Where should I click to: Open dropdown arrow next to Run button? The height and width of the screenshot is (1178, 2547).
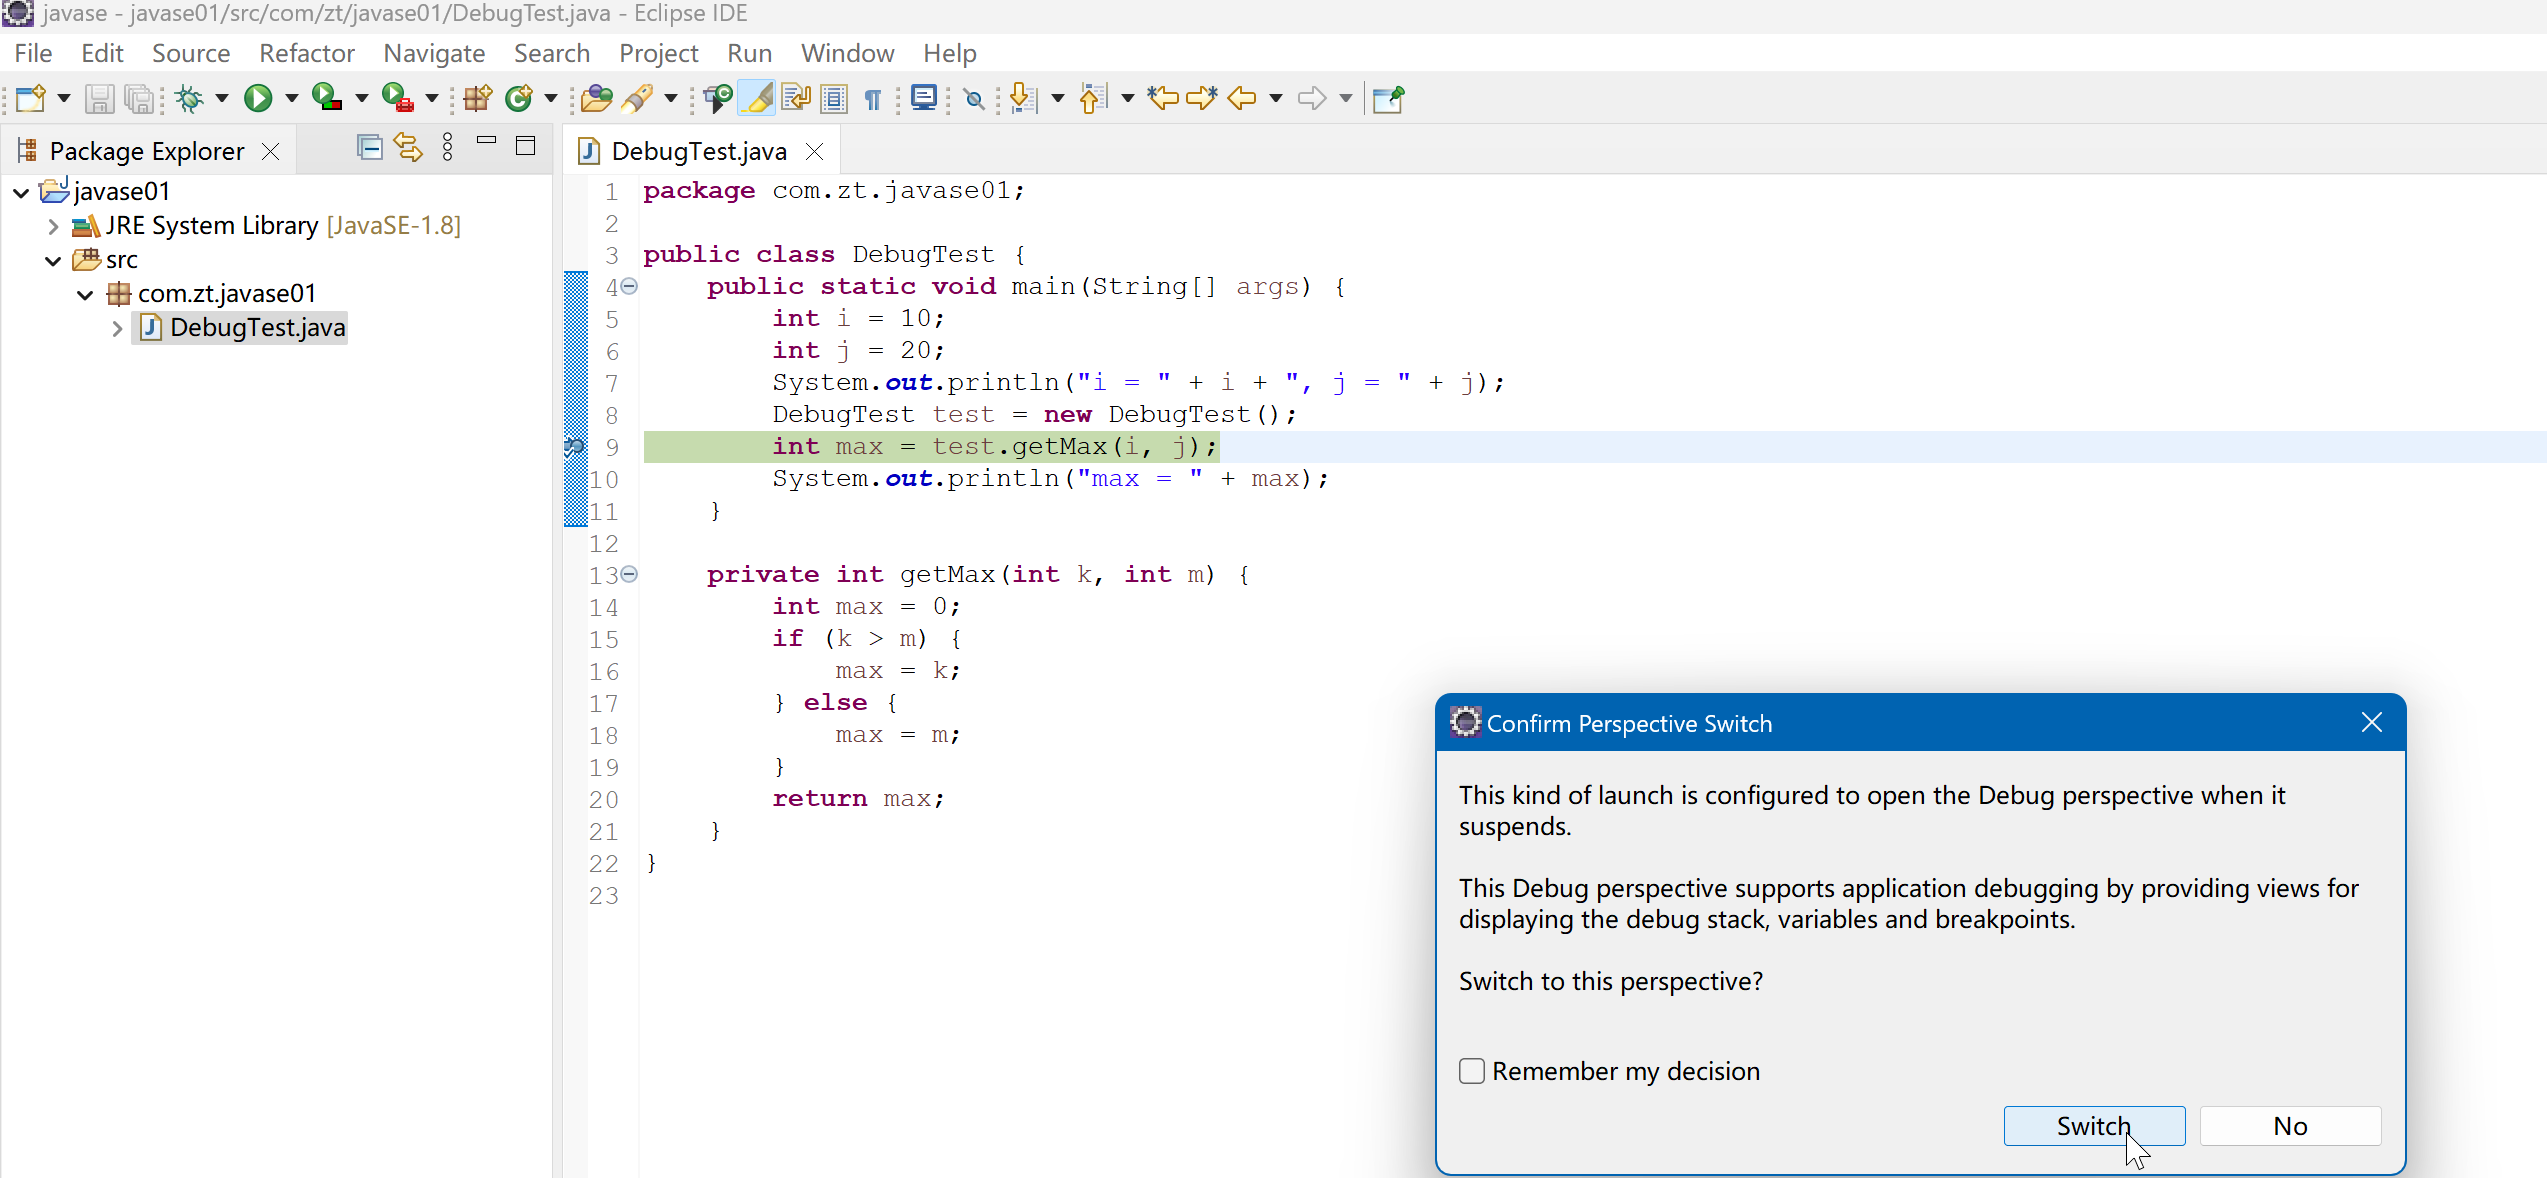pos(292,98)
